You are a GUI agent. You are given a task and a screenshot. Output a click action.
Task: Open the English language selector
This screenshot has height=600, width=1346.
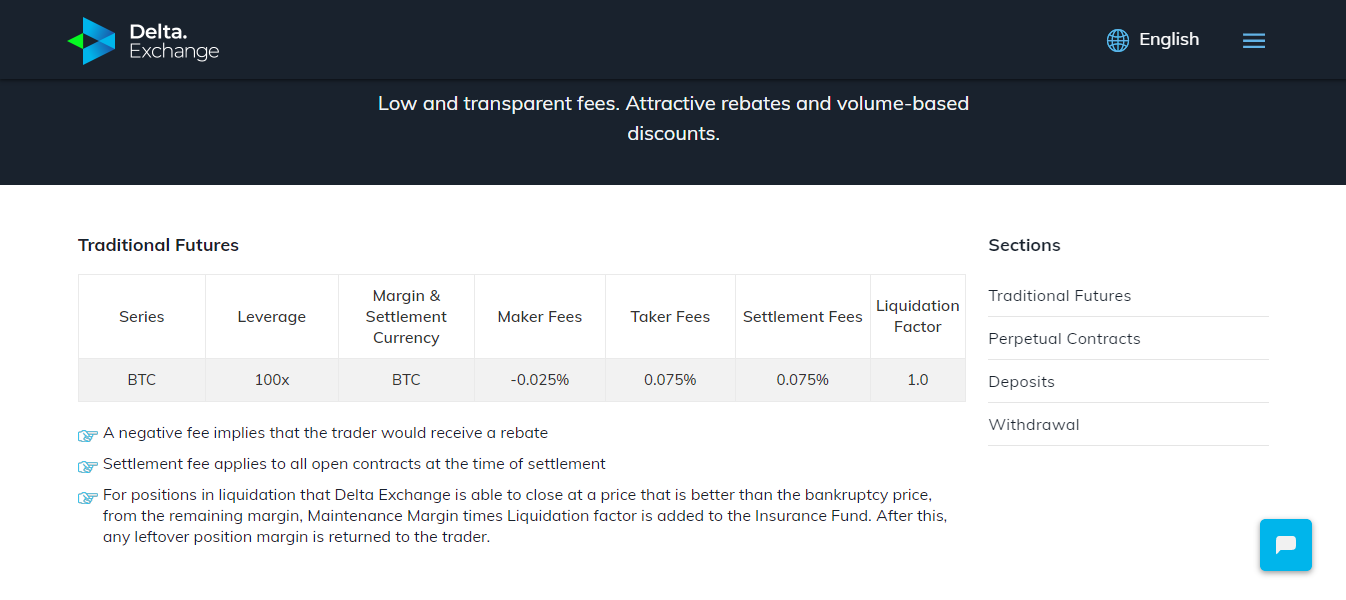(x=1168, y=40)
